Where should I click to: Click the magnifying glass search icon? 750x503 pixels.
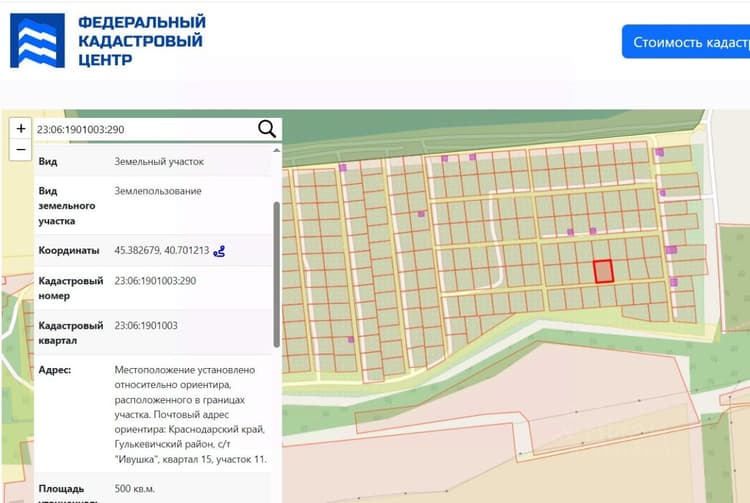(x=266, y=129)
